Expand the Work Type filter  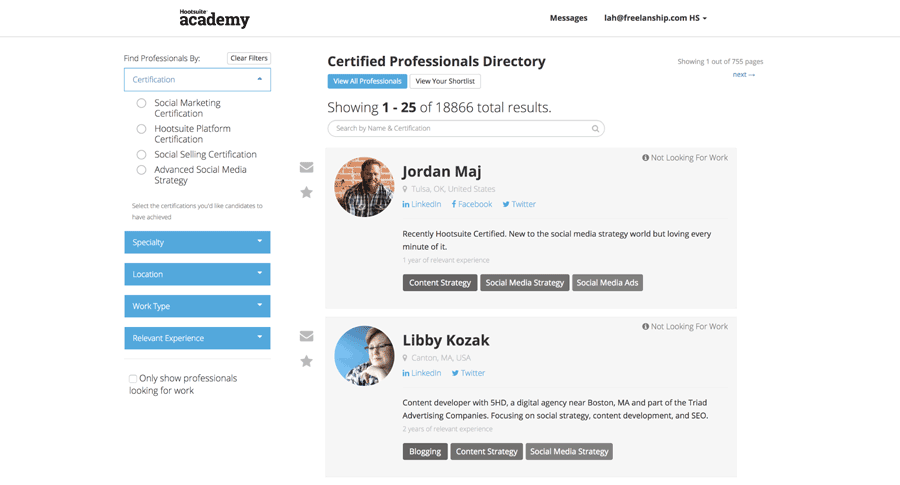coord(197,306)
